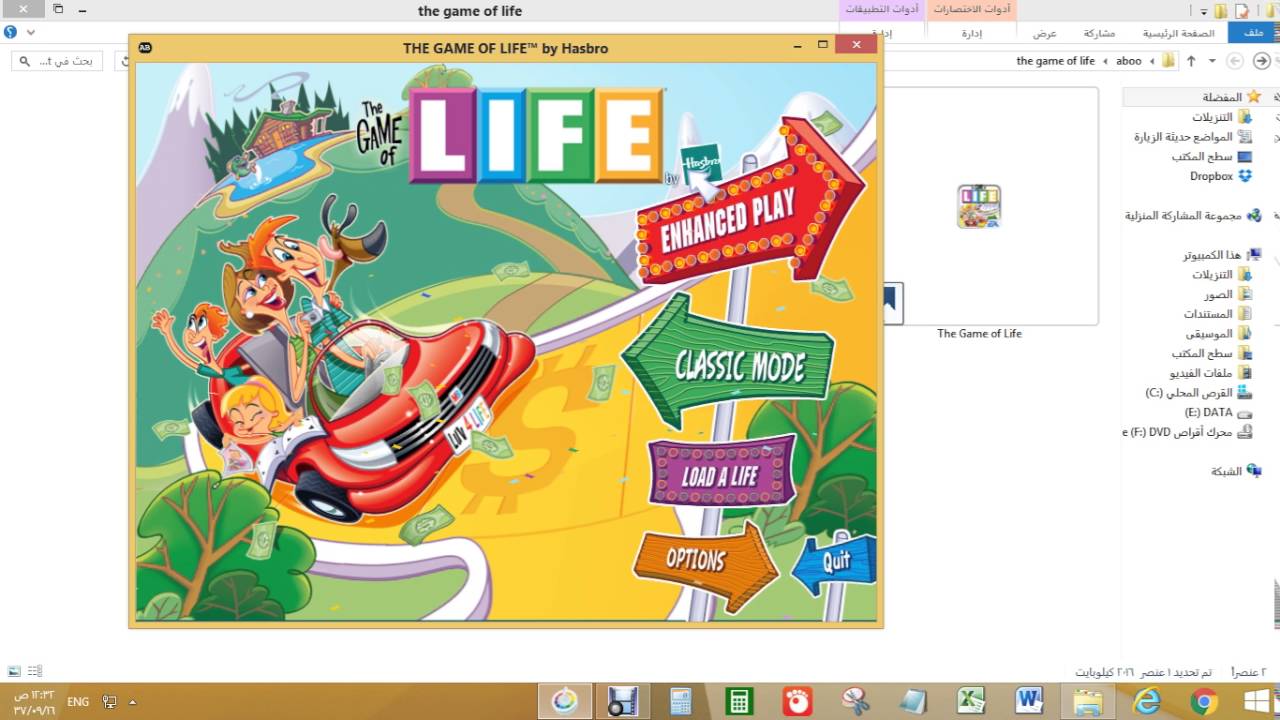Click the 'aboo' breadcrumb segment
The height and width of the screenshot is (720, 1280).
tap(1128, 61)
